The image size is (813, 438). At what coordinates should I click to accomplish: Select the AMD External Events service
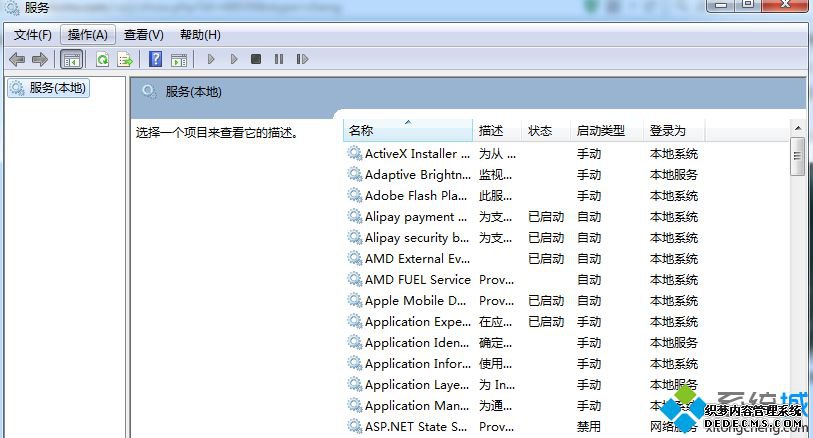click(x=523, y=259)
